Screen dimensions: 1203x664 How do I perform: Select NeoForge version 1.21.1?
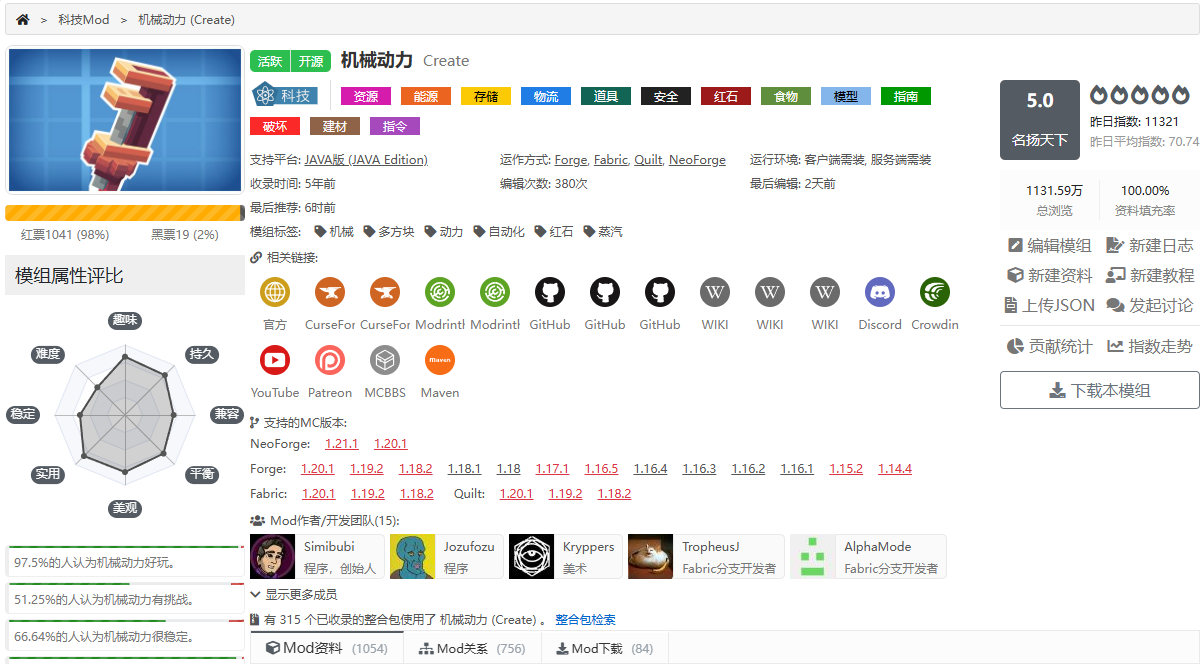pos(341,444)
